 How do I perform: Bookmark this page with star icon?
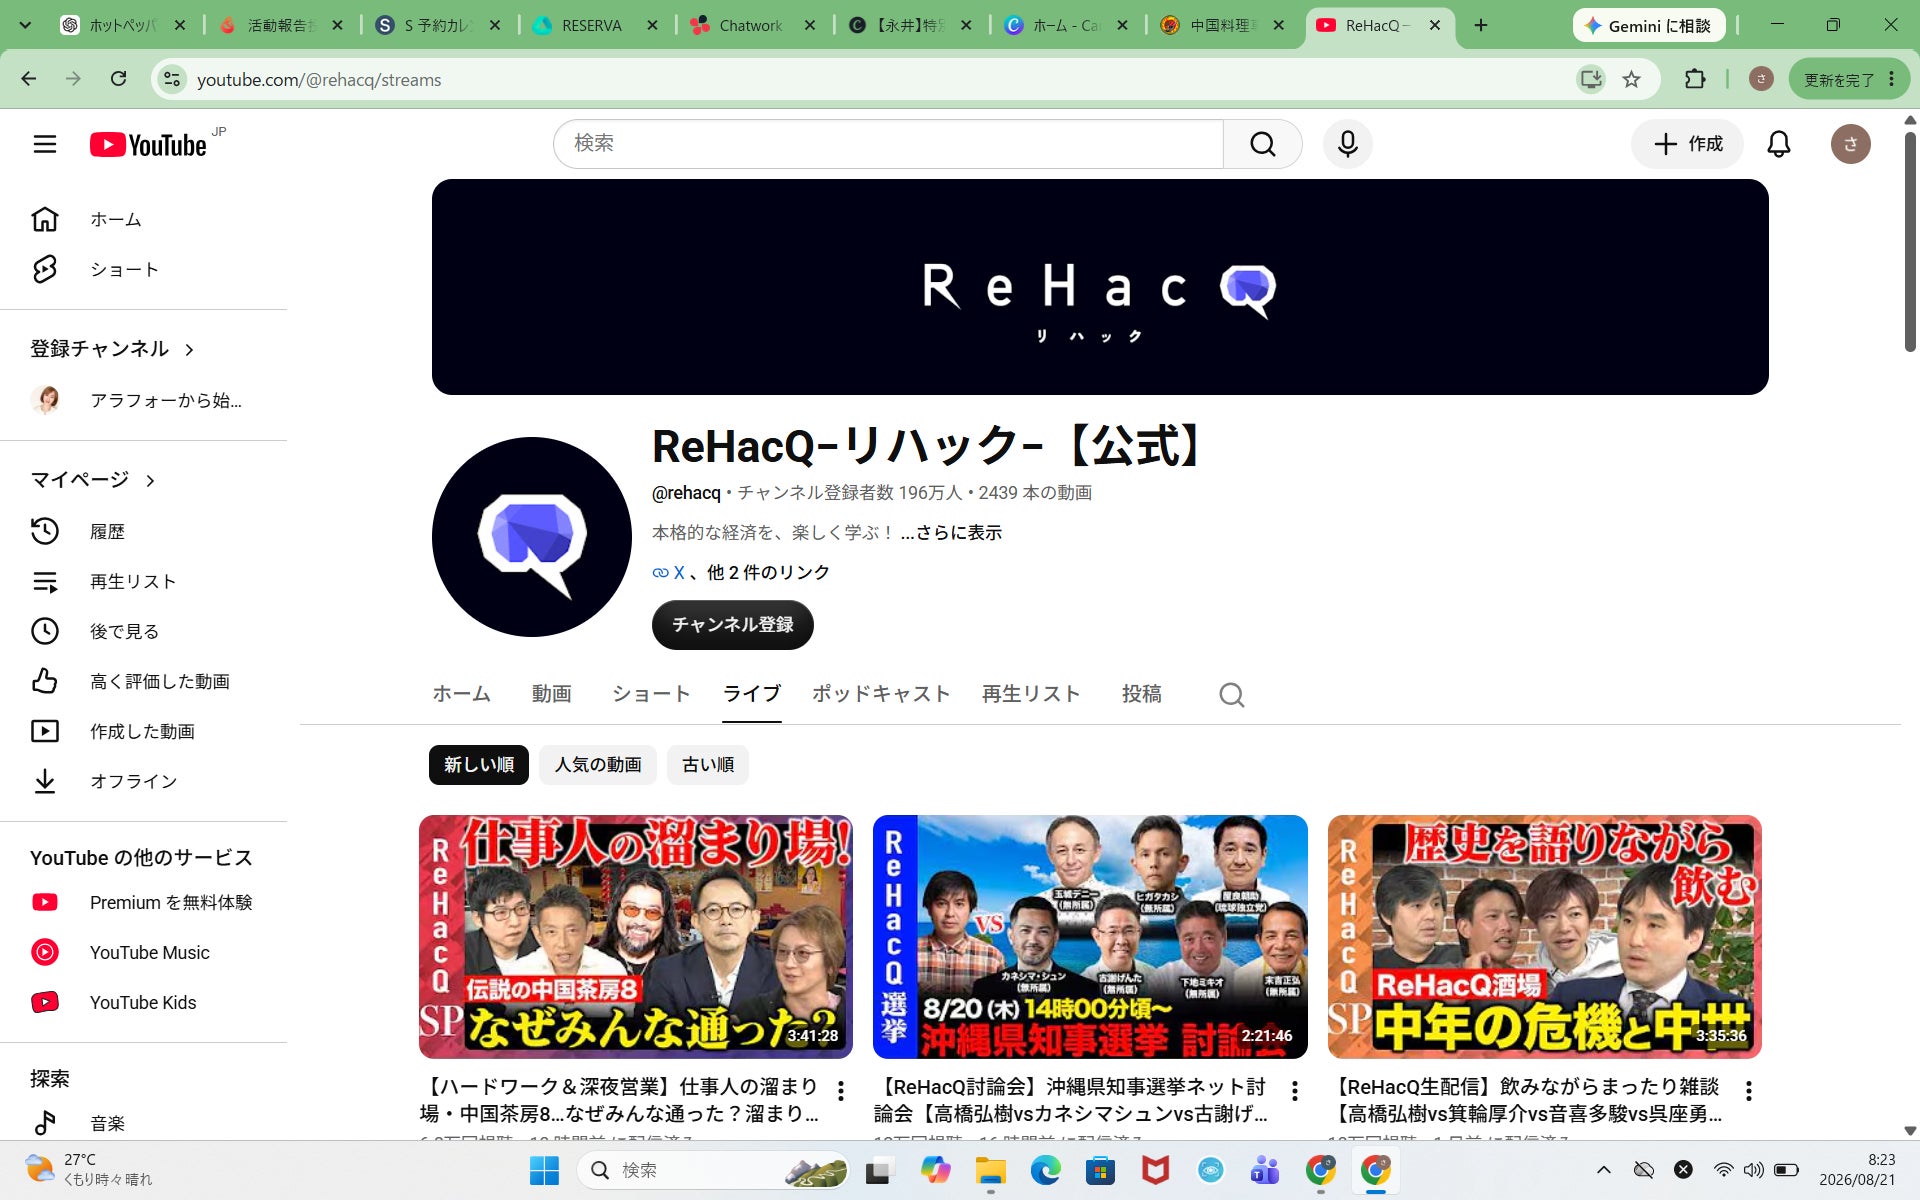pyautogui.click(x=1631, y=79)
